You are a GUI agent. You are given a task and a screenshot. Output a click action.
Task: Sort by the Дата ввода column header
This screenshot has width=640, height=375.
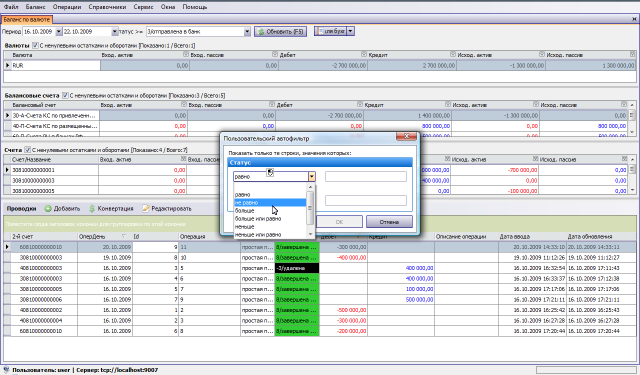click(x=532, y=236)
